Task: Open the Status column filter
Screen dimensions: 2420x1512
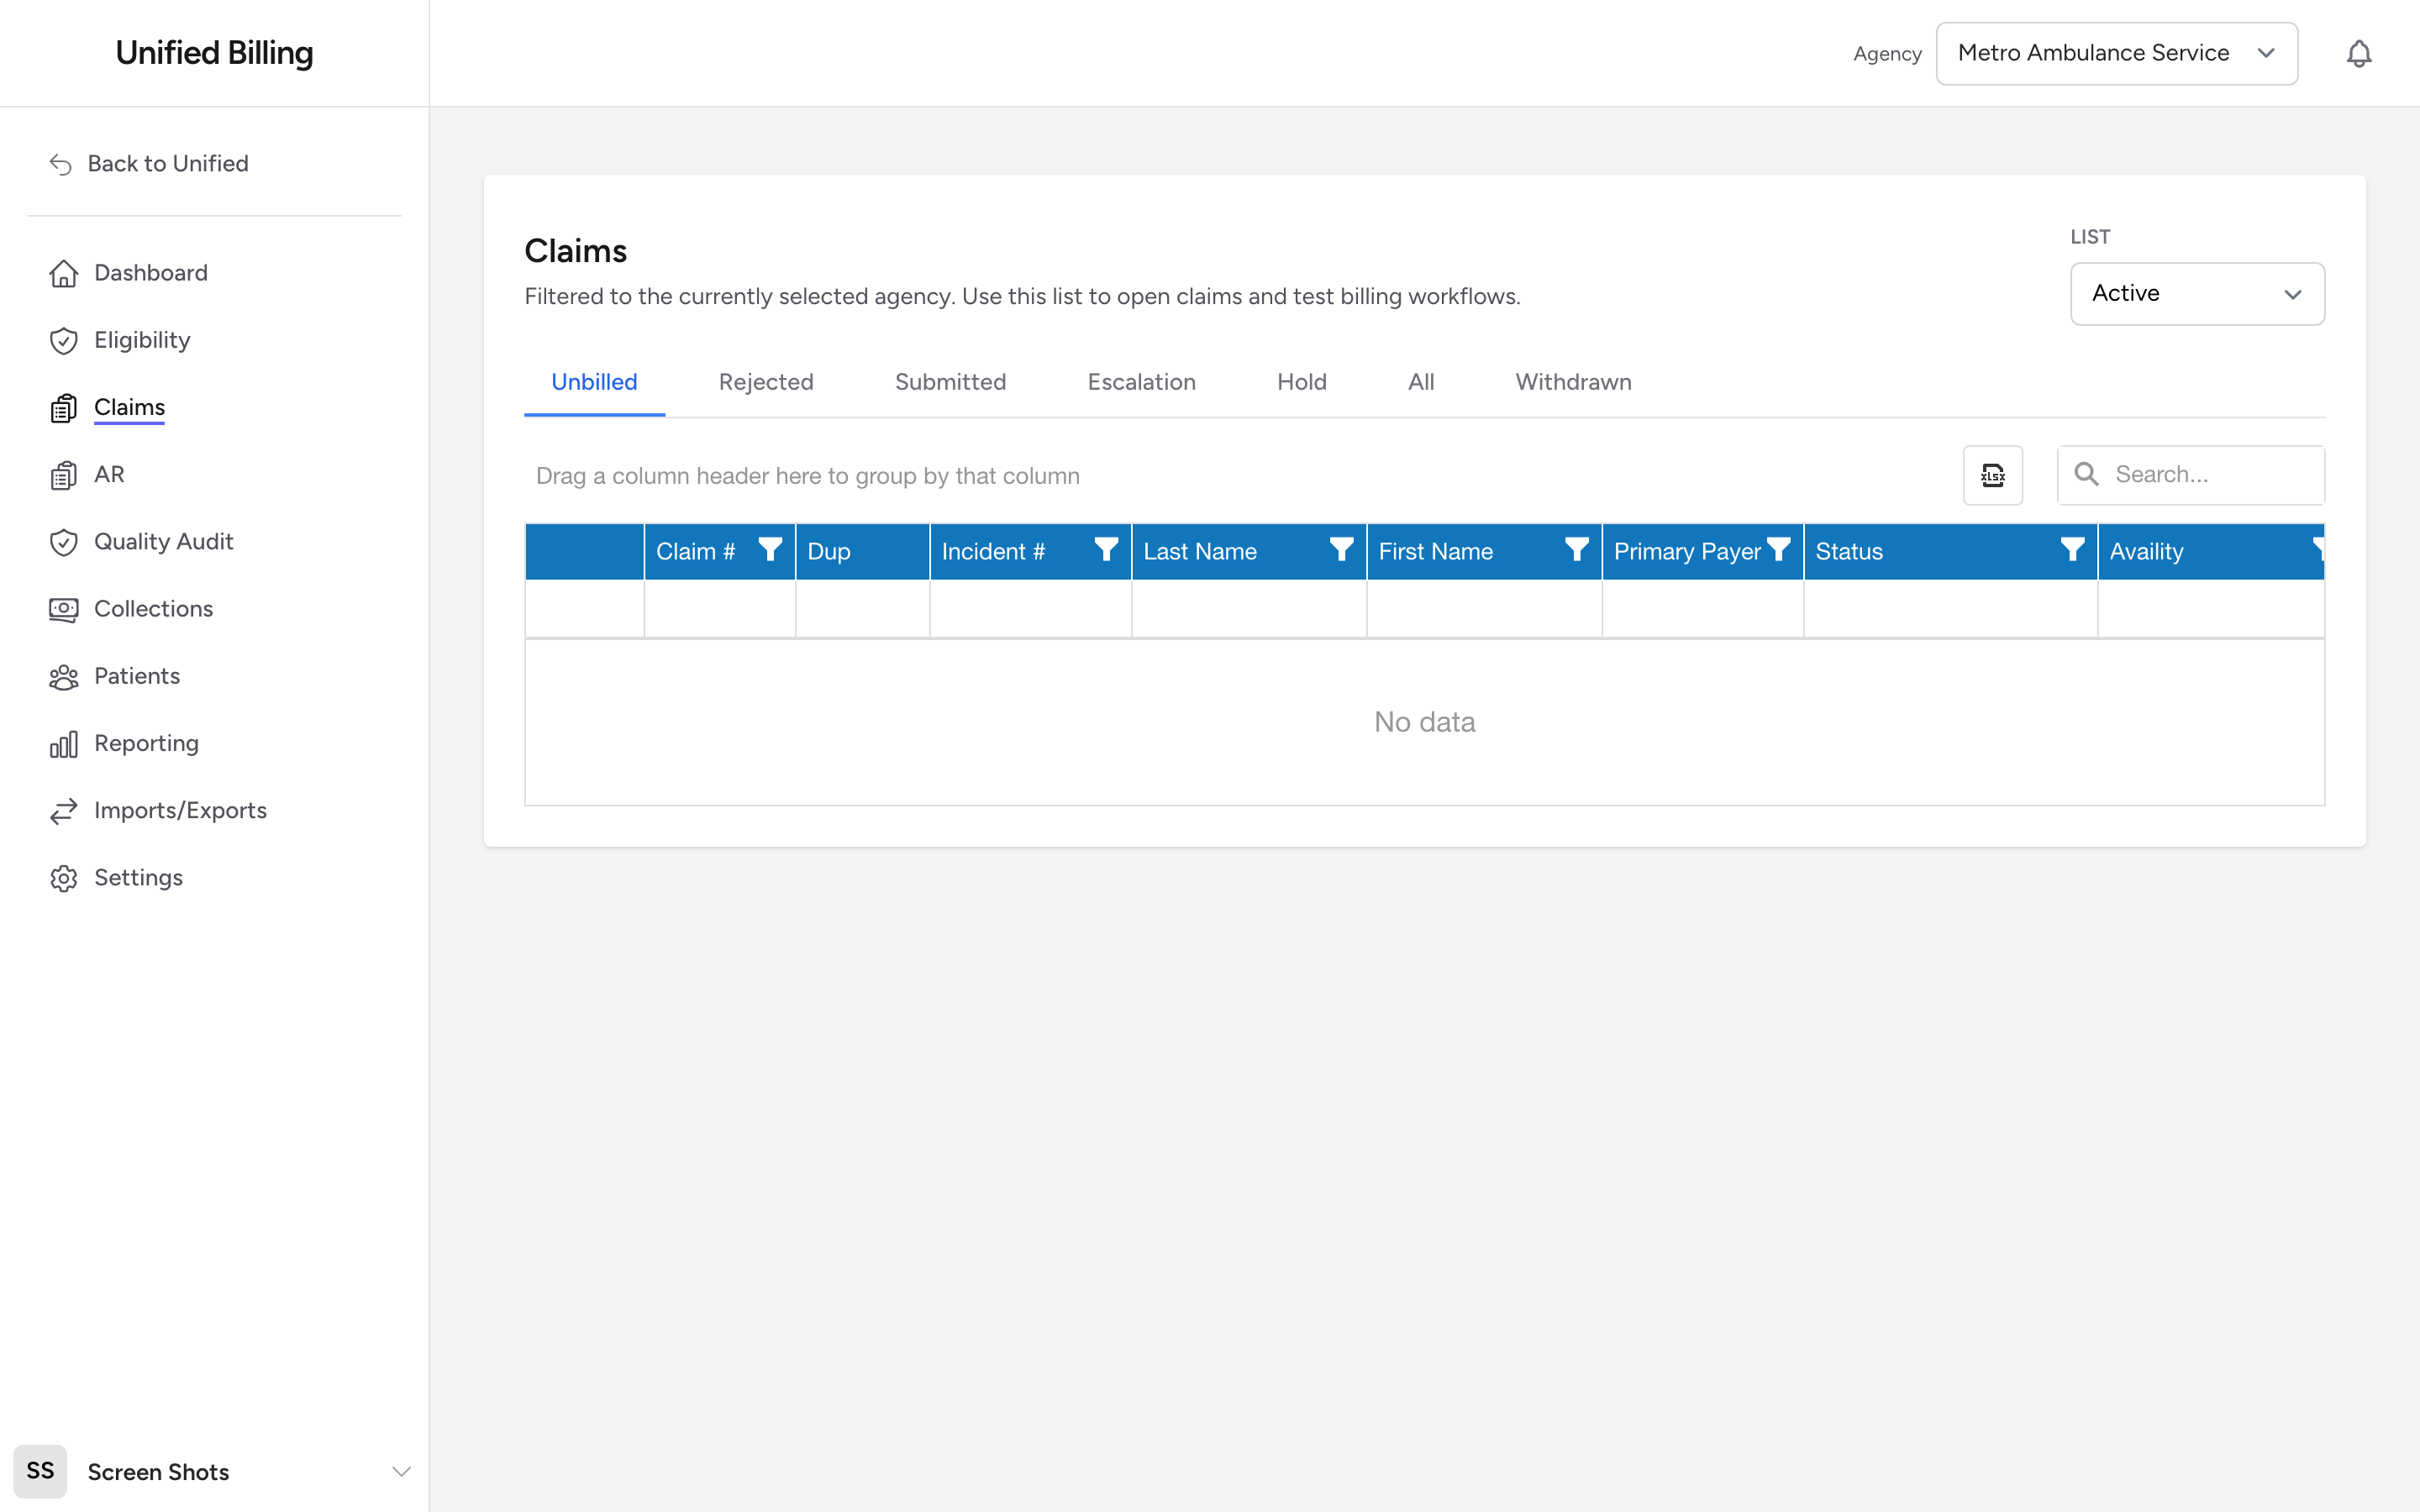Action: (x=2072, y=550)
